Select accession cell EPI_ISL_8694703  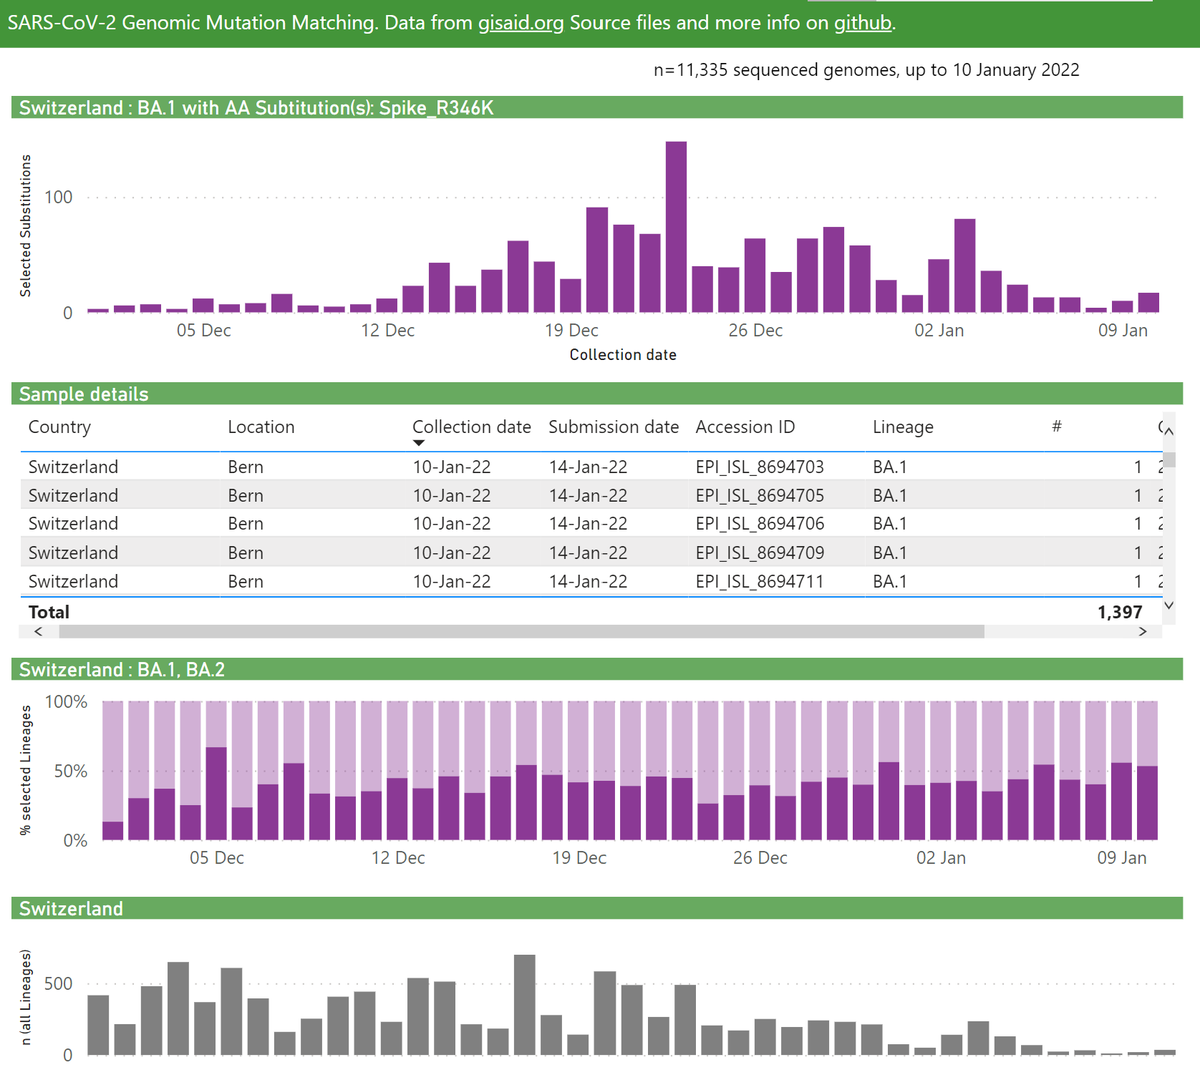tap(760, 467)
